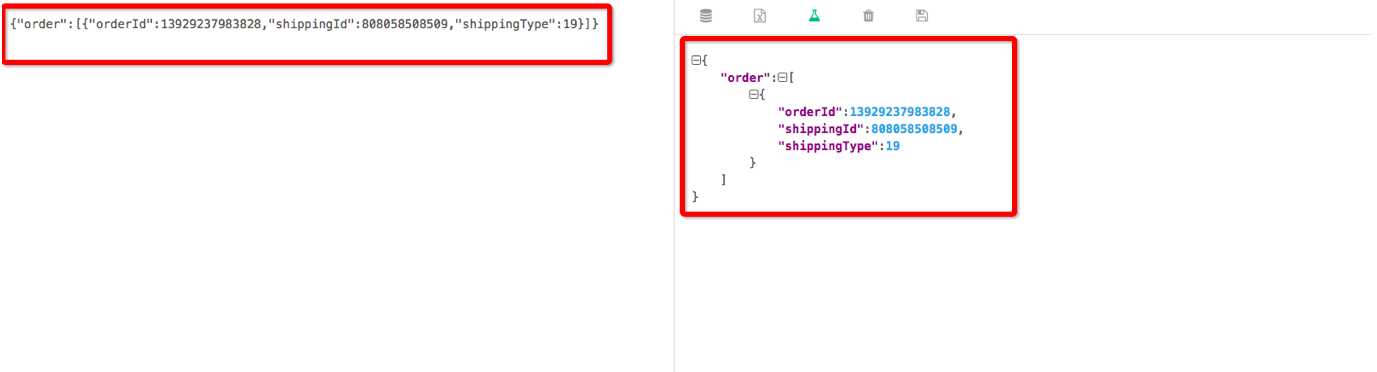Click inside the raw JSON input text

304,23
